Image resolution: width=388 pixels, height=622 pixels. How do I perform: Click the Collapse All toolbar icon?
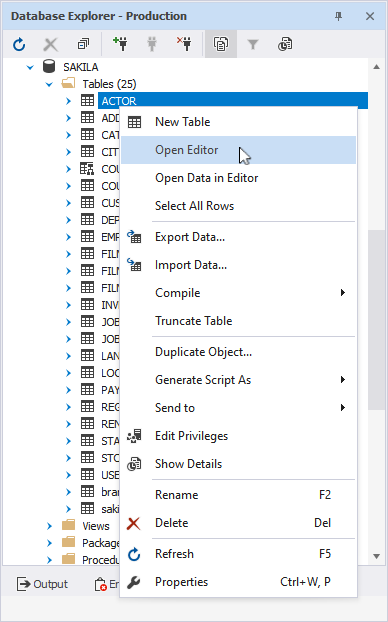[83, 44]
